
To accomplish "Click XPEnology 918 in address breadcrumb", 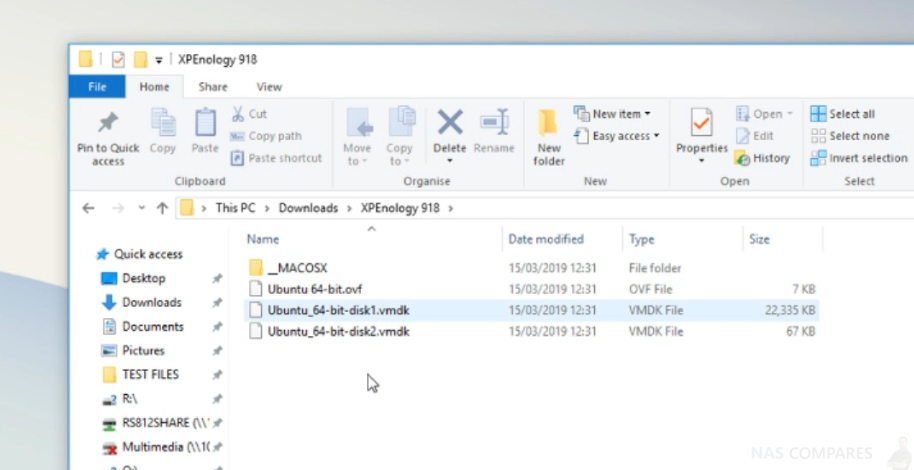I will pyautogui.click(x=400, y=208).
